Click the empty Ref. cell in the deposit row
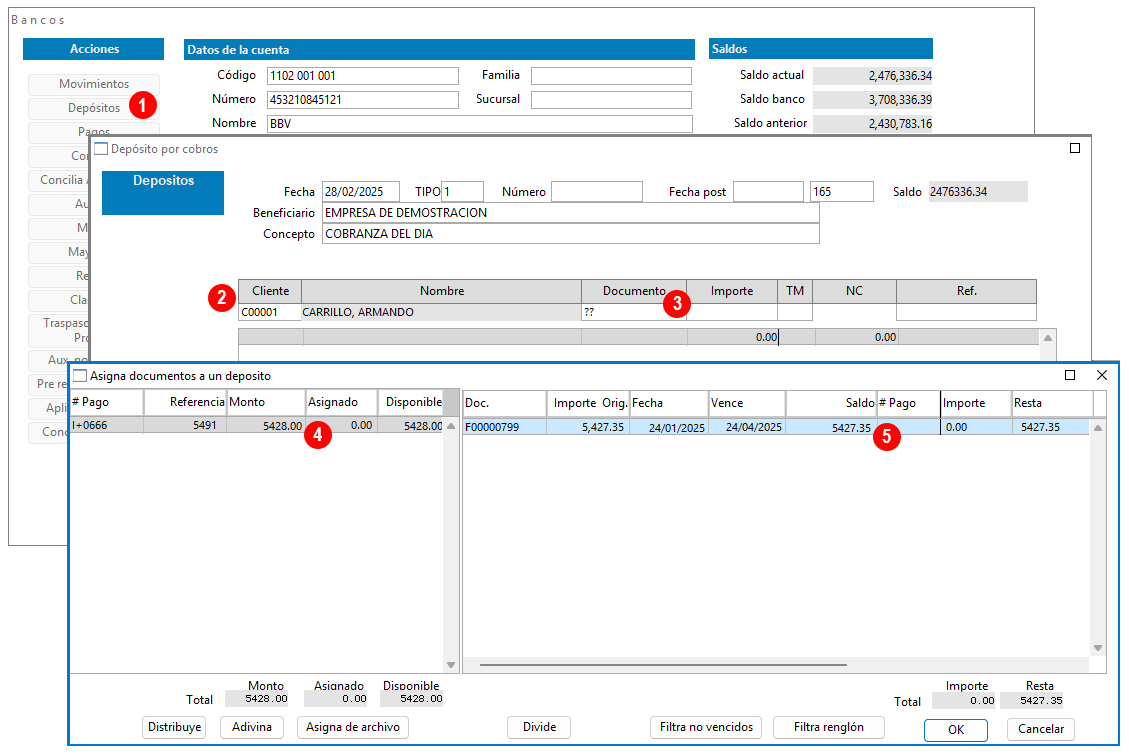This screenshot has width=1129, height=755. click(x=966, y=312)
